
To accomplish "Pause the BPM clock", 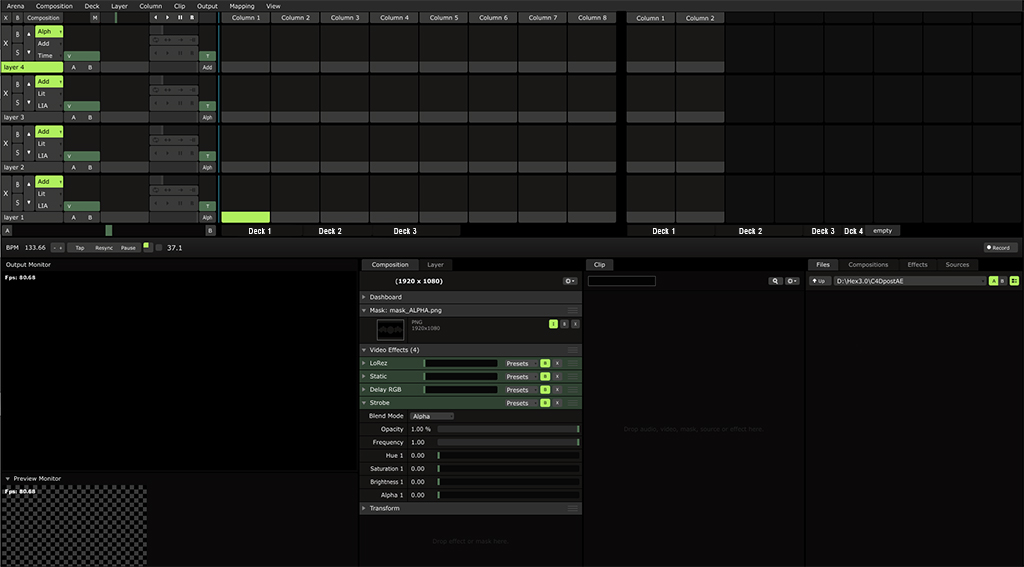I will (128, 248).
